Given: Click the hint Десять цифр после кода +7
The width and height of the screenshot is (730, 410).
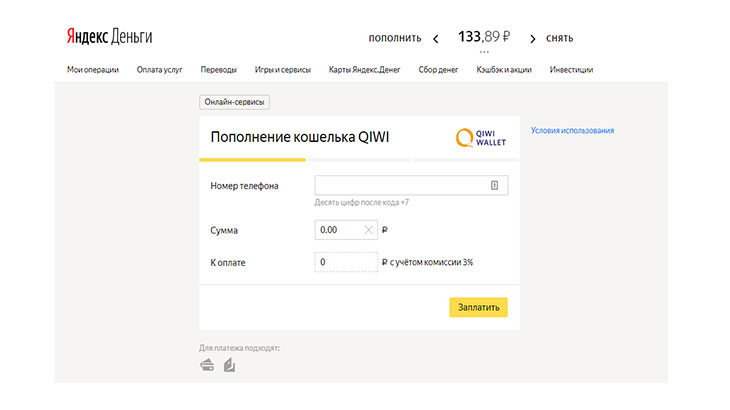Looking at the screenshot, I should [362, 202].
